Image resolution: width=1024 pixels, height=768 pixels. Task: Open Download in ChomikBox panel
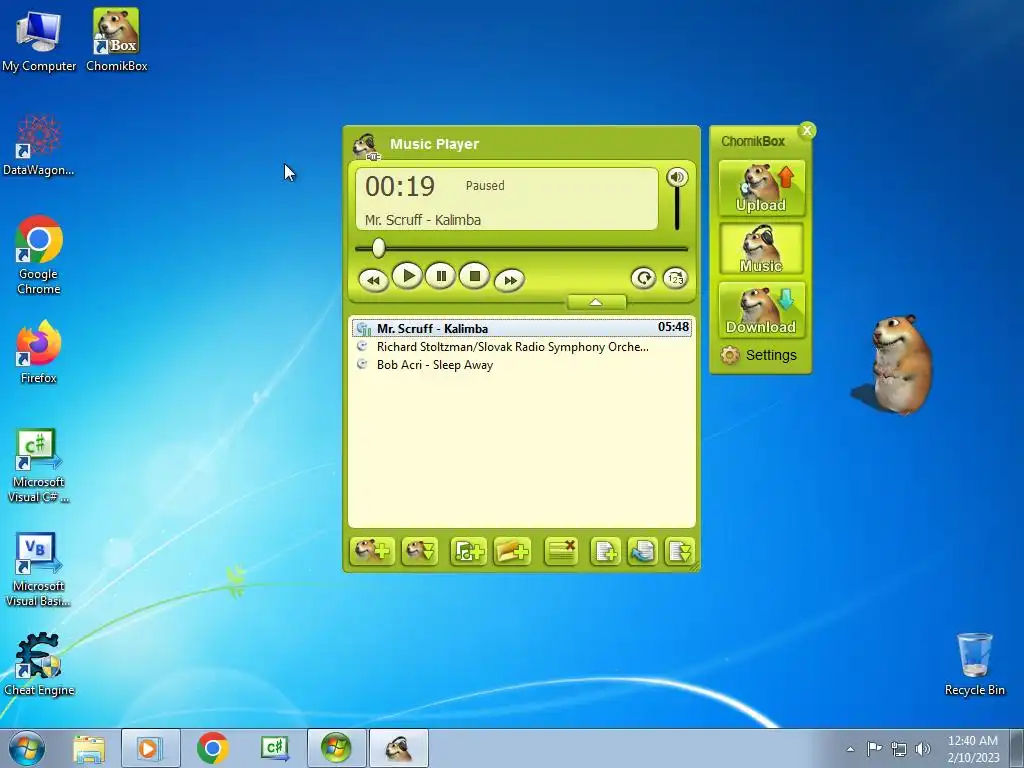pos(761,310)
